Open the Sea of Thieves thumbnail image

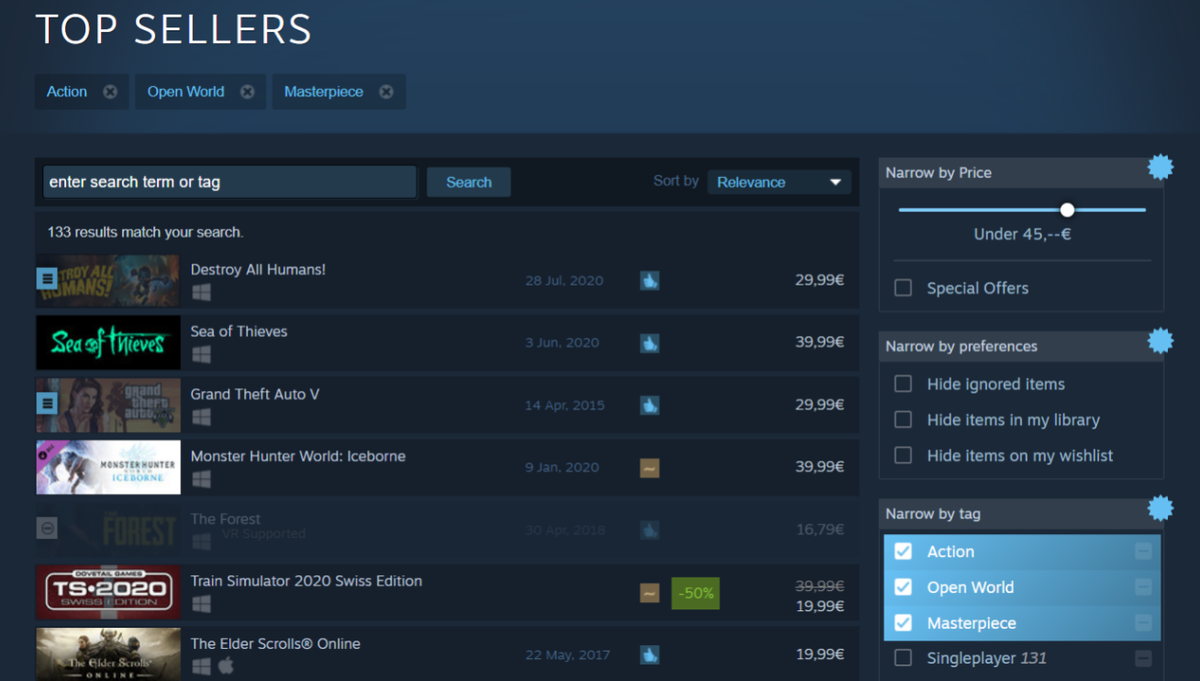108,343
